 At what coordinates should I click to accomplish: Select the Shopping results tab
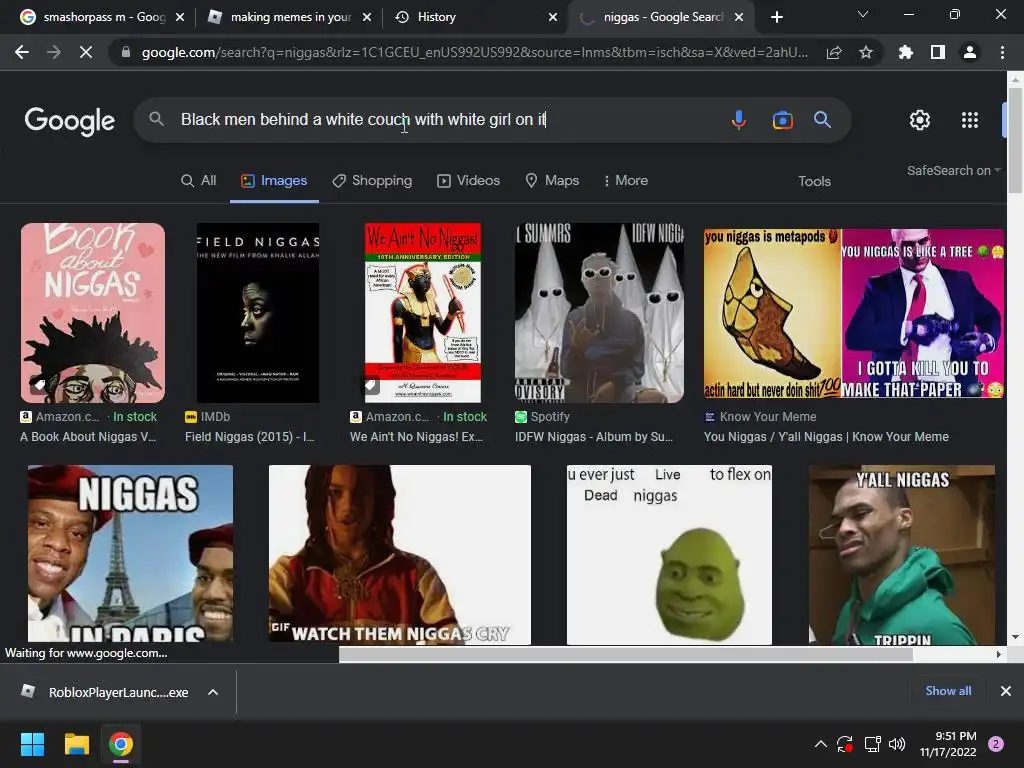[372, 180]
